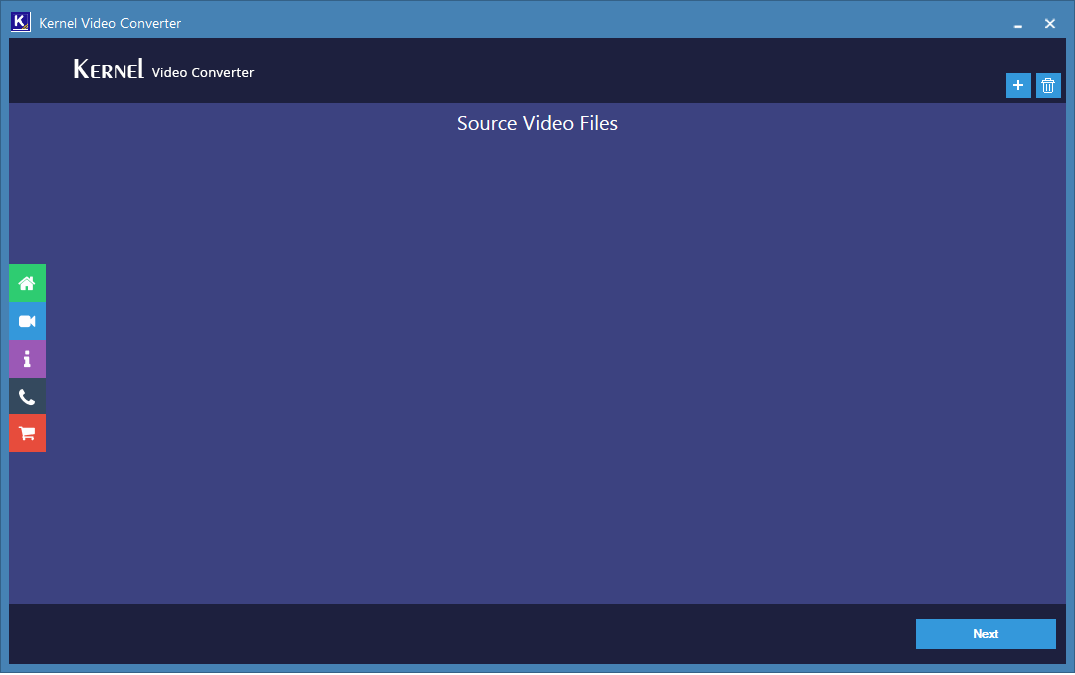Click the trash bin delete icon
The height and width of the screenshot is (675, 1075).
point(1048,86)
